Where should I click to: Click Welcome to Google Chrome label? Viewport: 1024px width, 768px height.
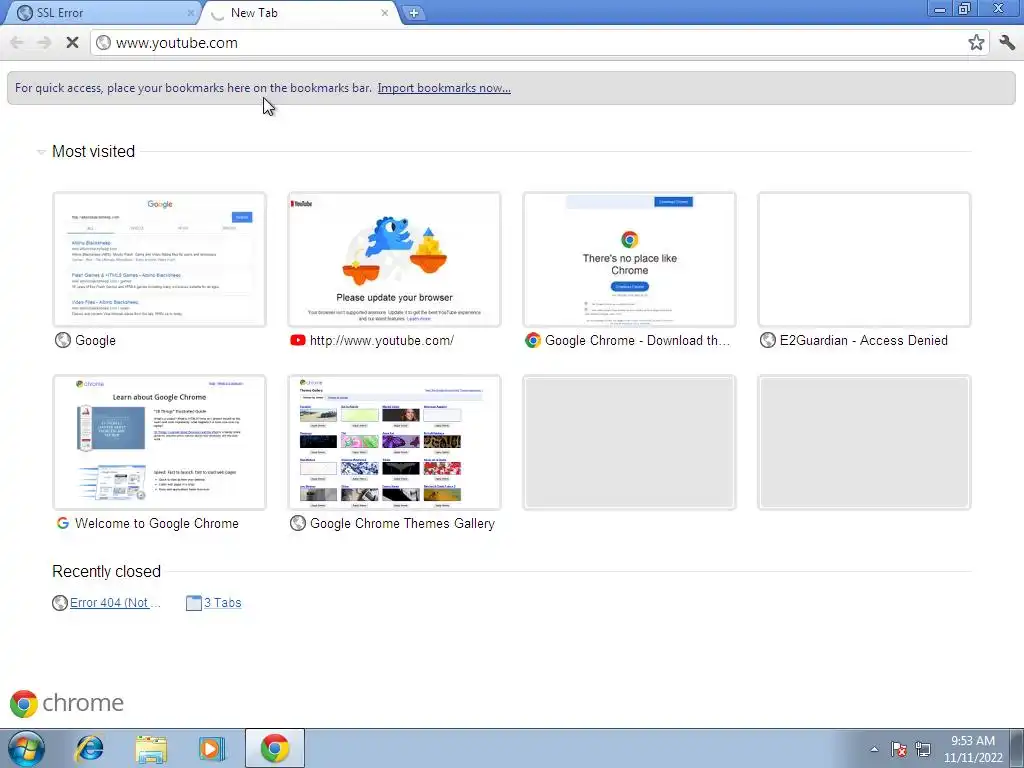157,523
